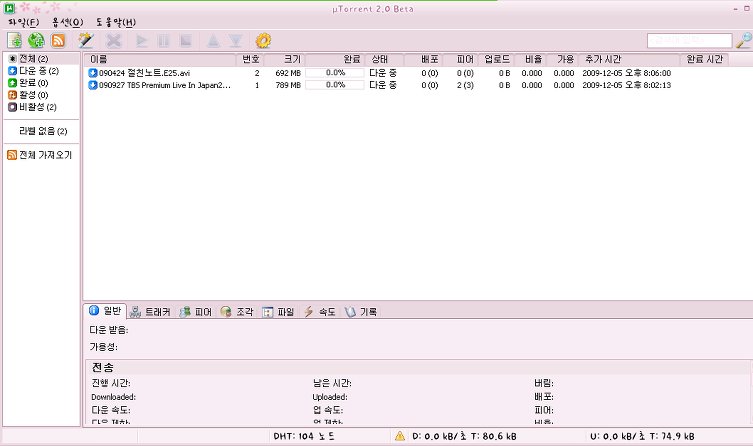
Task: Select 라벨 없음 (2) label
Action: coord(43,131)
